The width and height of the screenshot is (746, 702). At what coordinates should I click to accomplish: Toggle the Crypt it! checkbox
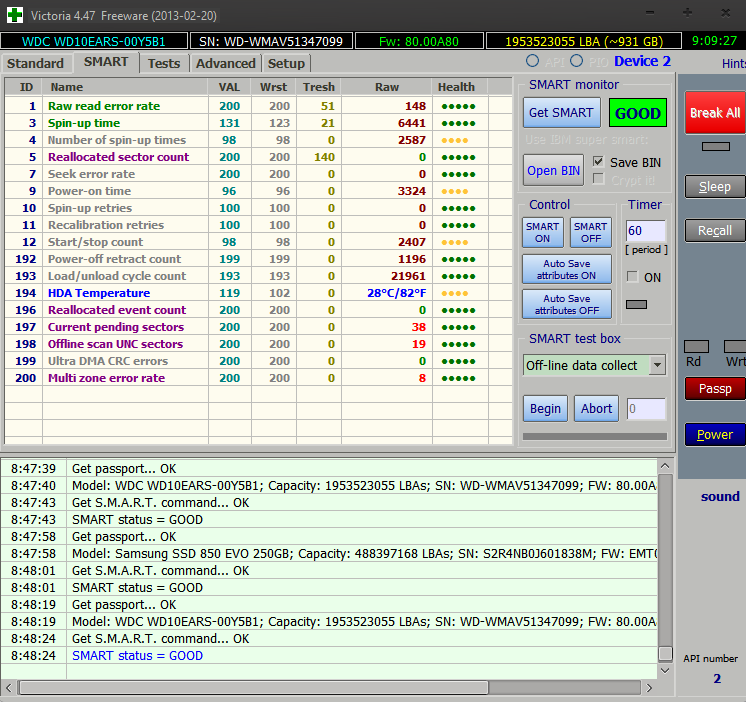[599, 179]
